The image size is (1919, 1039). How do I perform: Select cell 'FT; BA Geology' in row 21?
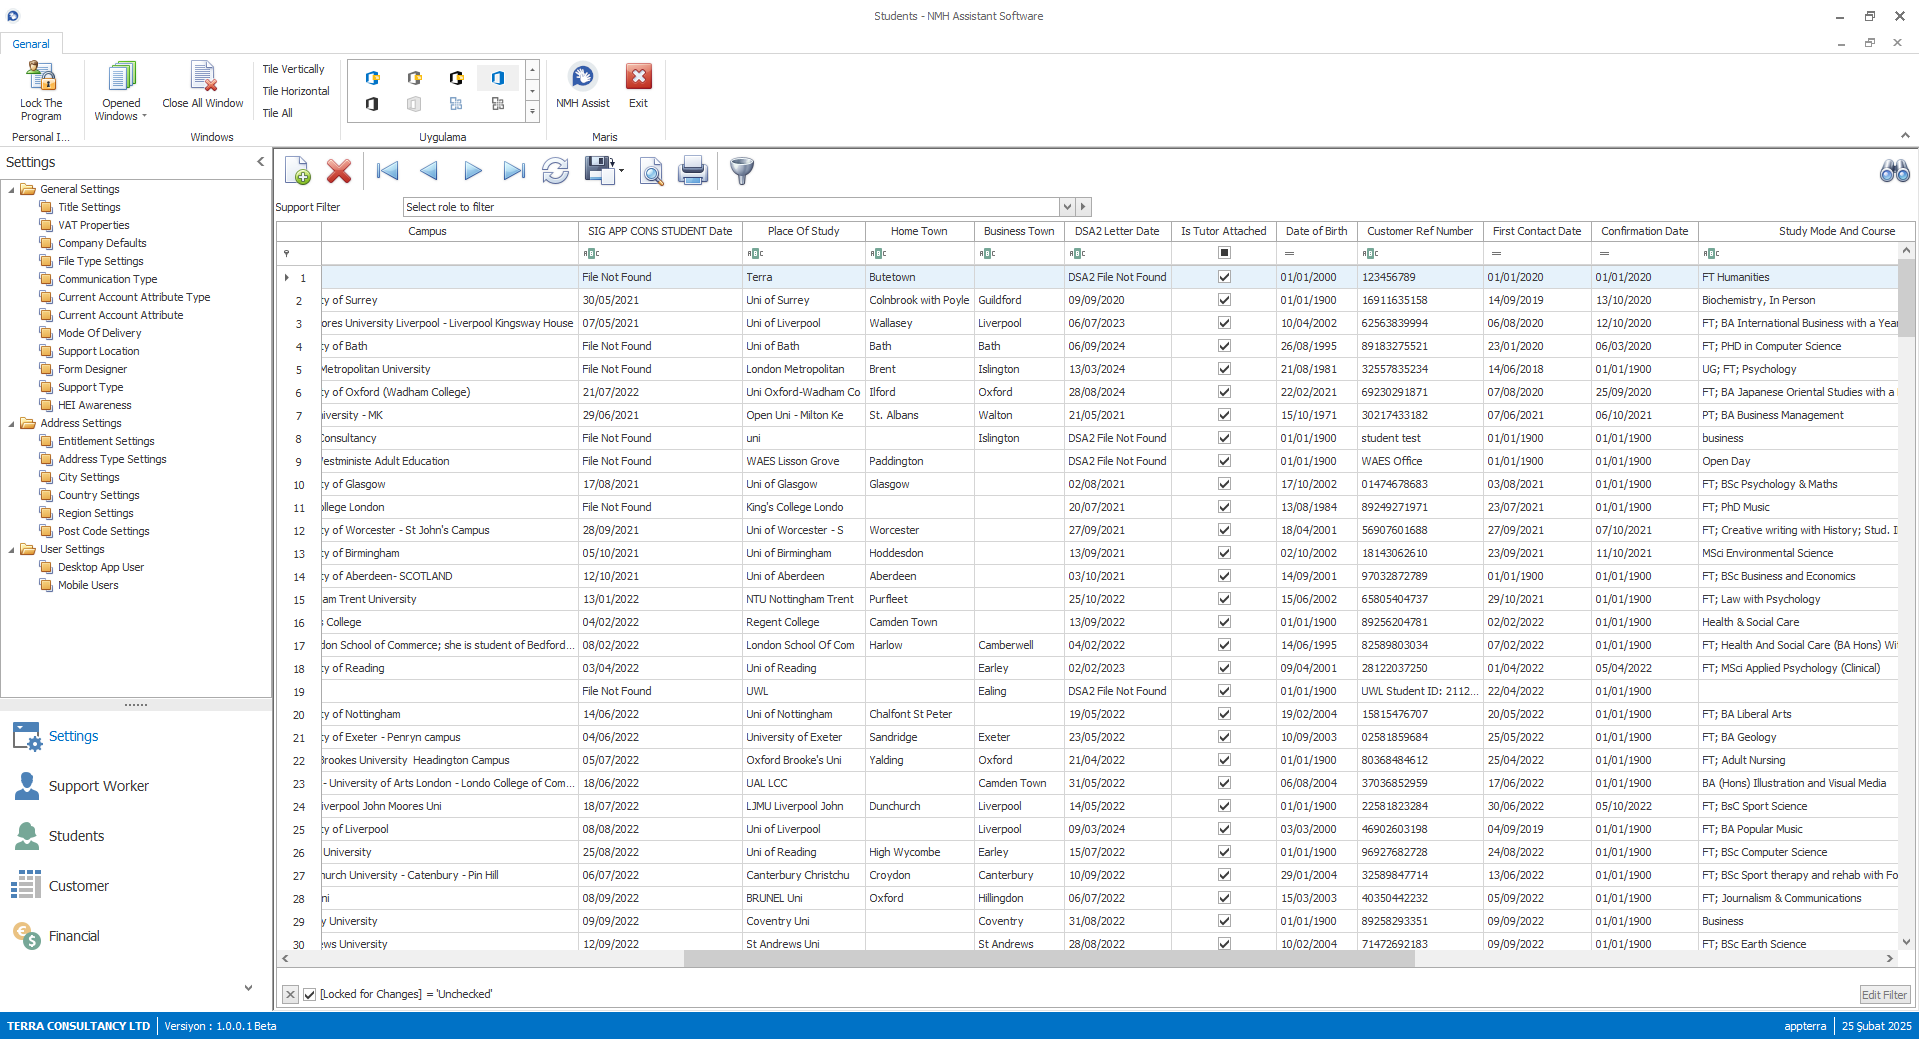pyautogui.click(x=1798, y=737)
